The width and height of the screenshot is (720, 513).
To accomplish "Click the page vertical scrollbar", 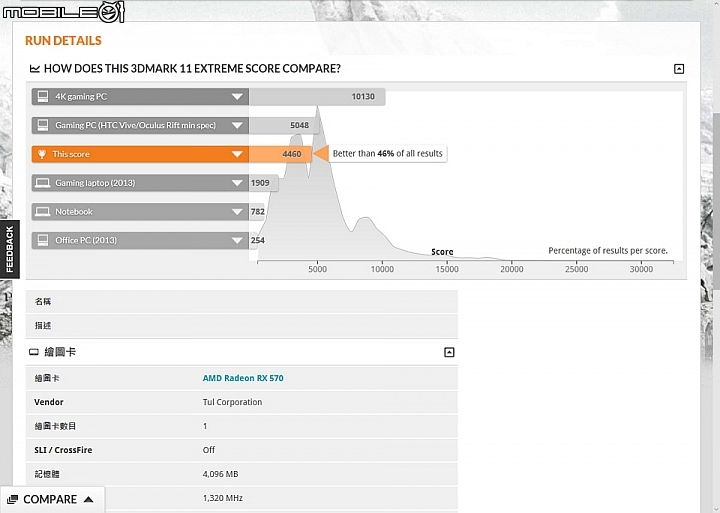I will point(715,202).
